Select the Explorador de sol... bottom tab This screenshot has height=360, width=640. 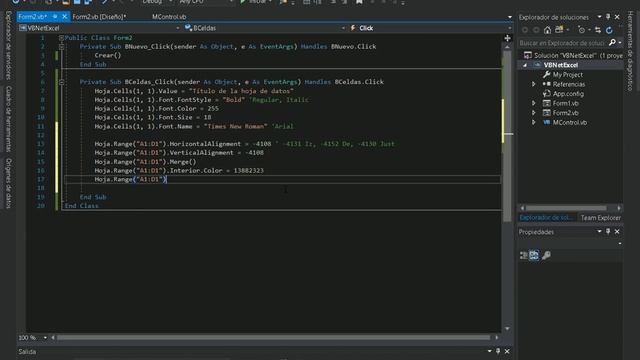pos(546,218)
